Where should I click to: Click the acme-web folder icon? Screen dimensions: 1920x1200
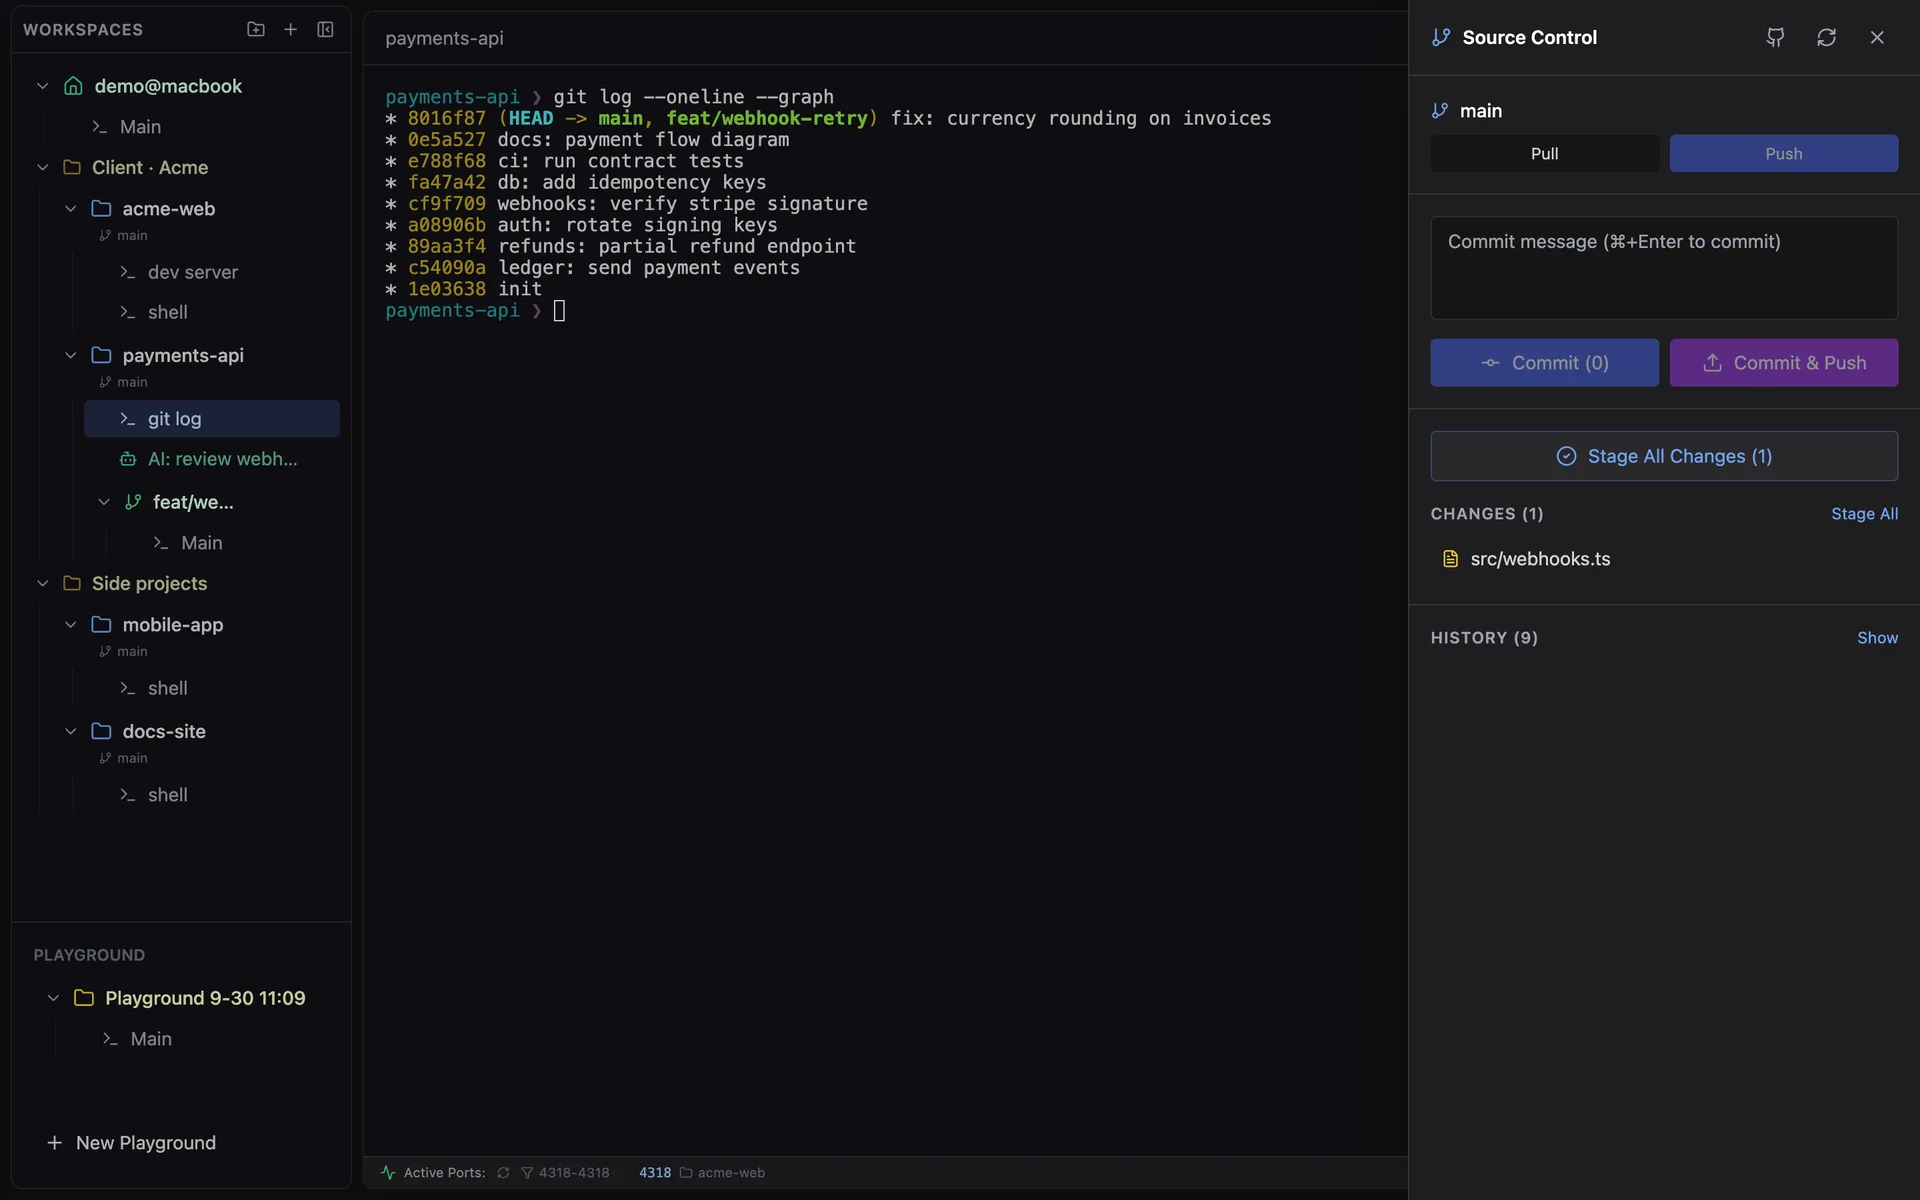pyautogui.click(x=101, y=209)
